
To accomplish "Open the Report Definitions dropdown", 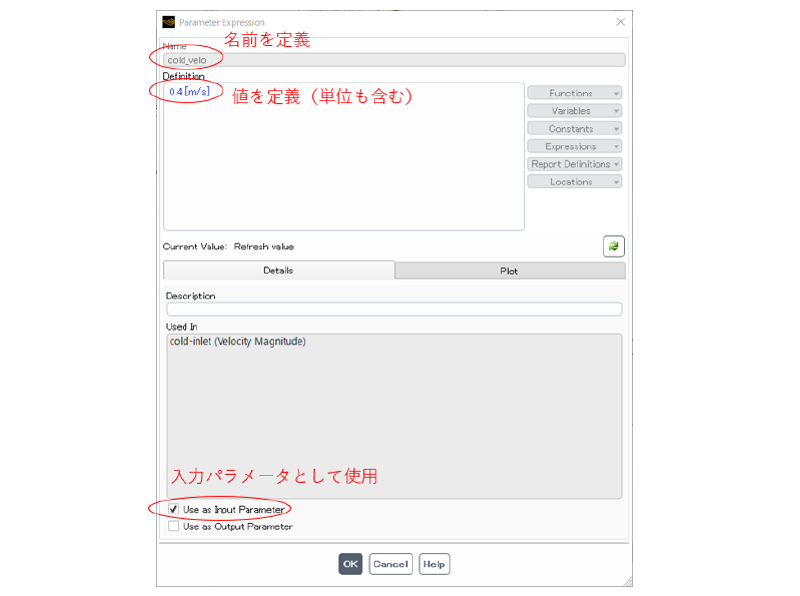I will click(574, 163).
